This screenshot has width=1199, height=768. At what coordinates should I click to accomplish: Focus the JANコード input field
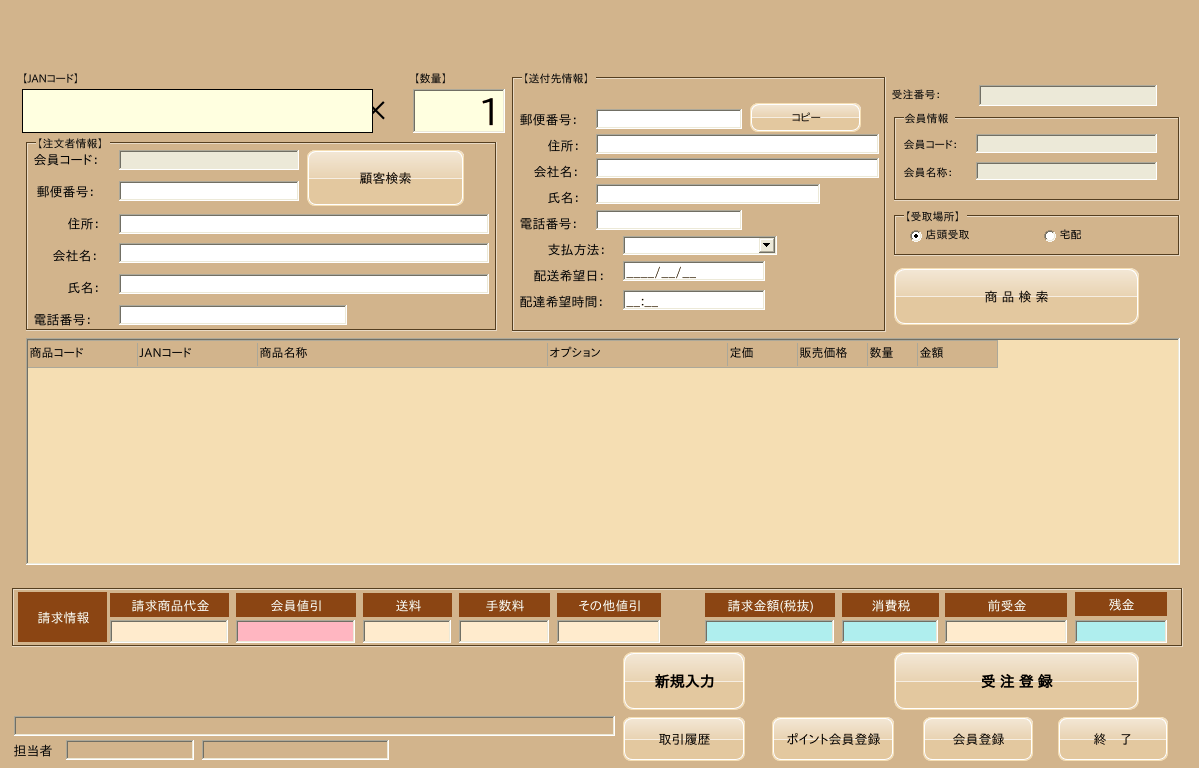tap(197, 111)
